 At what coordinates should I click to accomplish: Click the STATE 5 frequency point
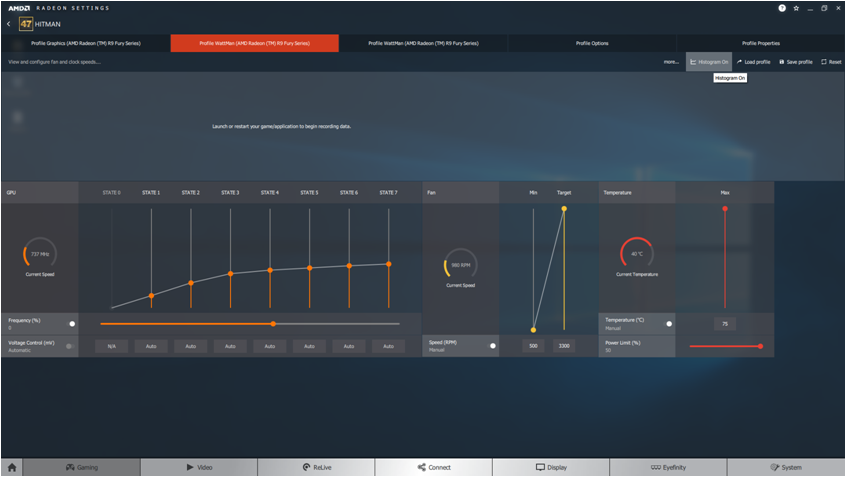click(x=310, y=268)
